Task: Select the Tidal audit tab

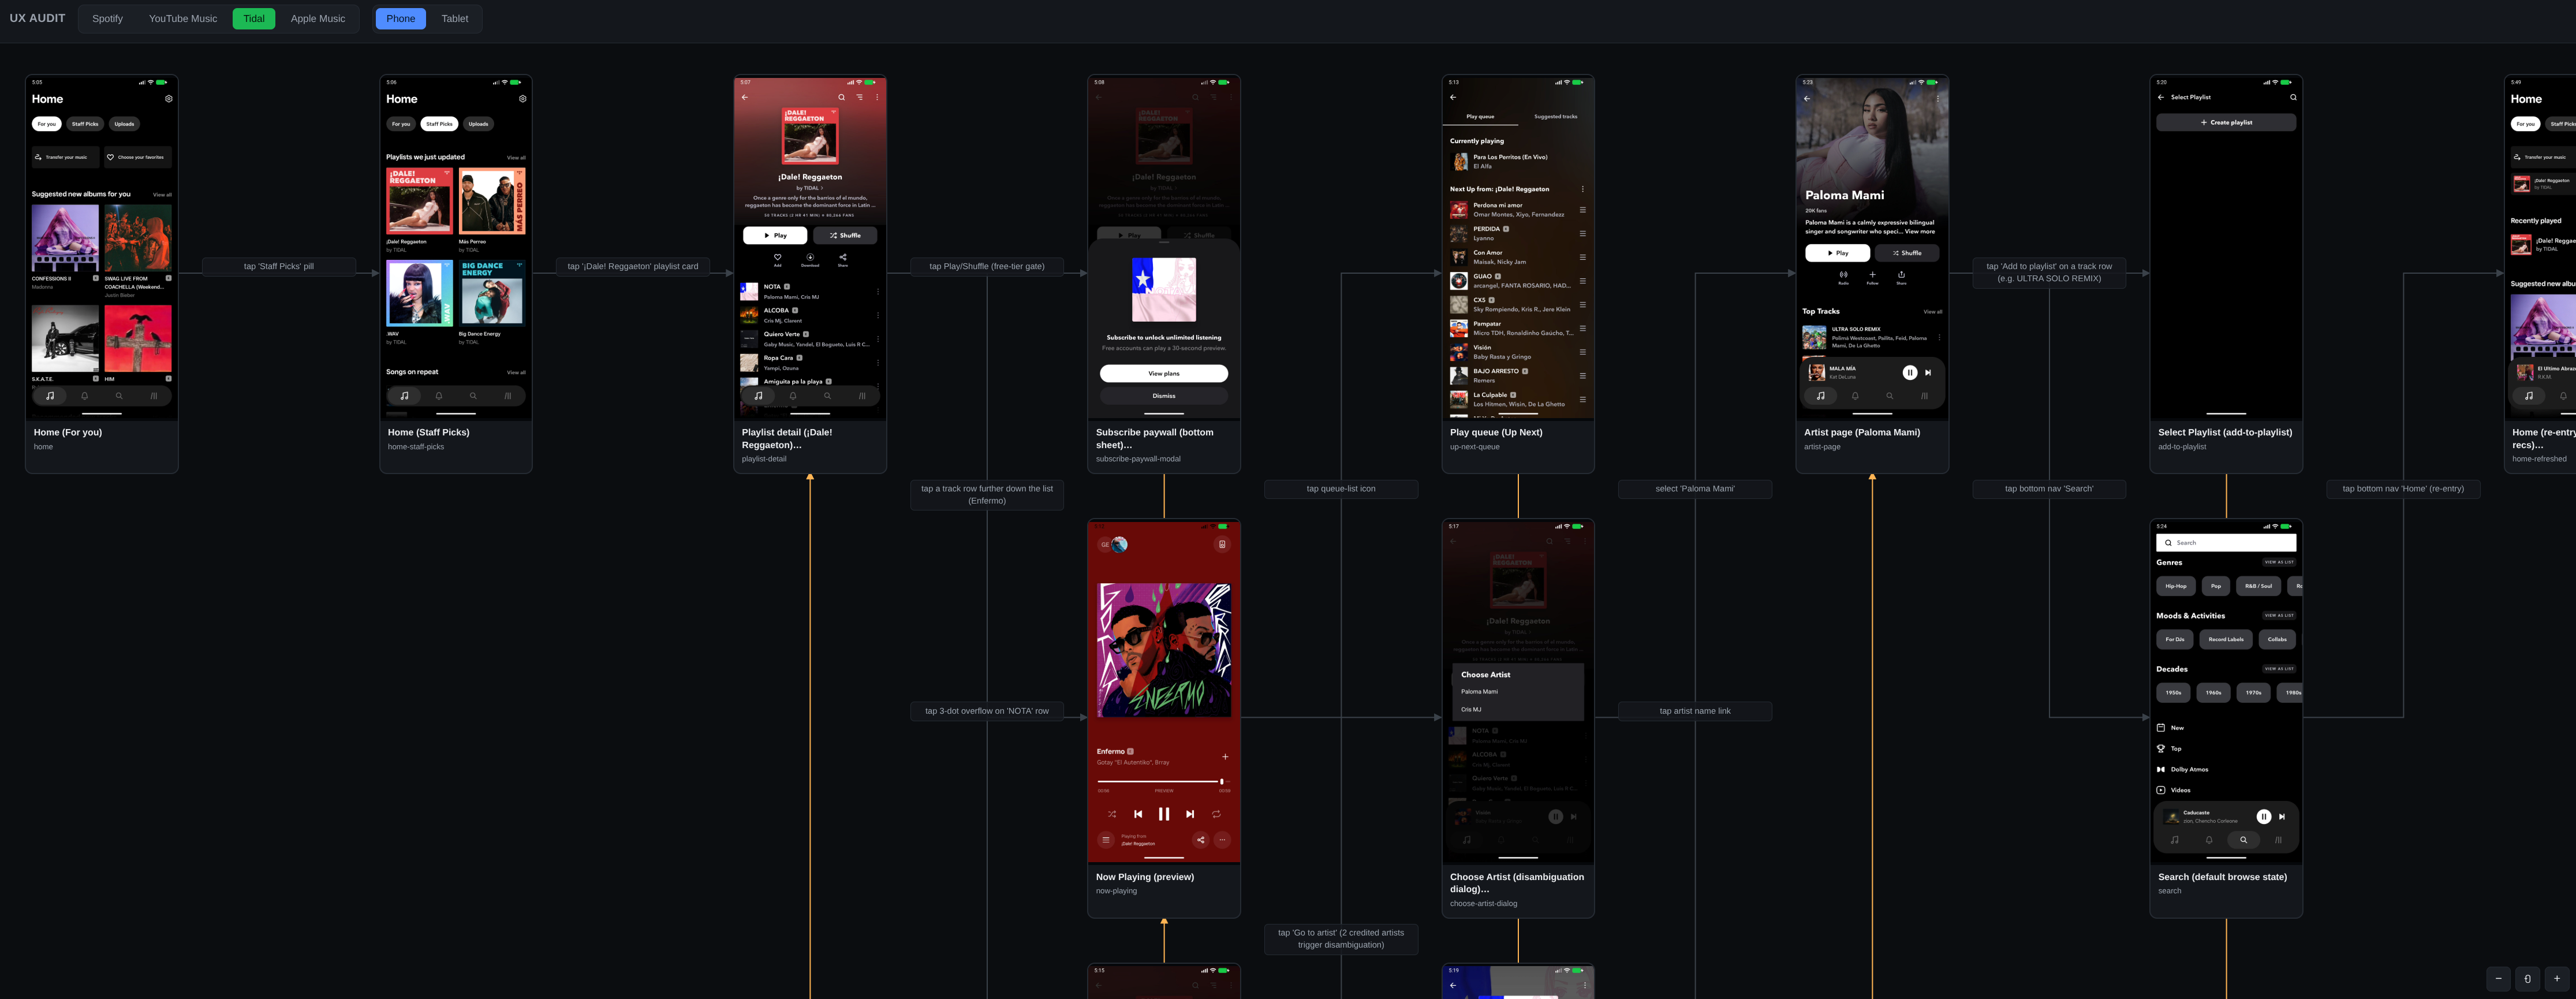Action: 254,18
